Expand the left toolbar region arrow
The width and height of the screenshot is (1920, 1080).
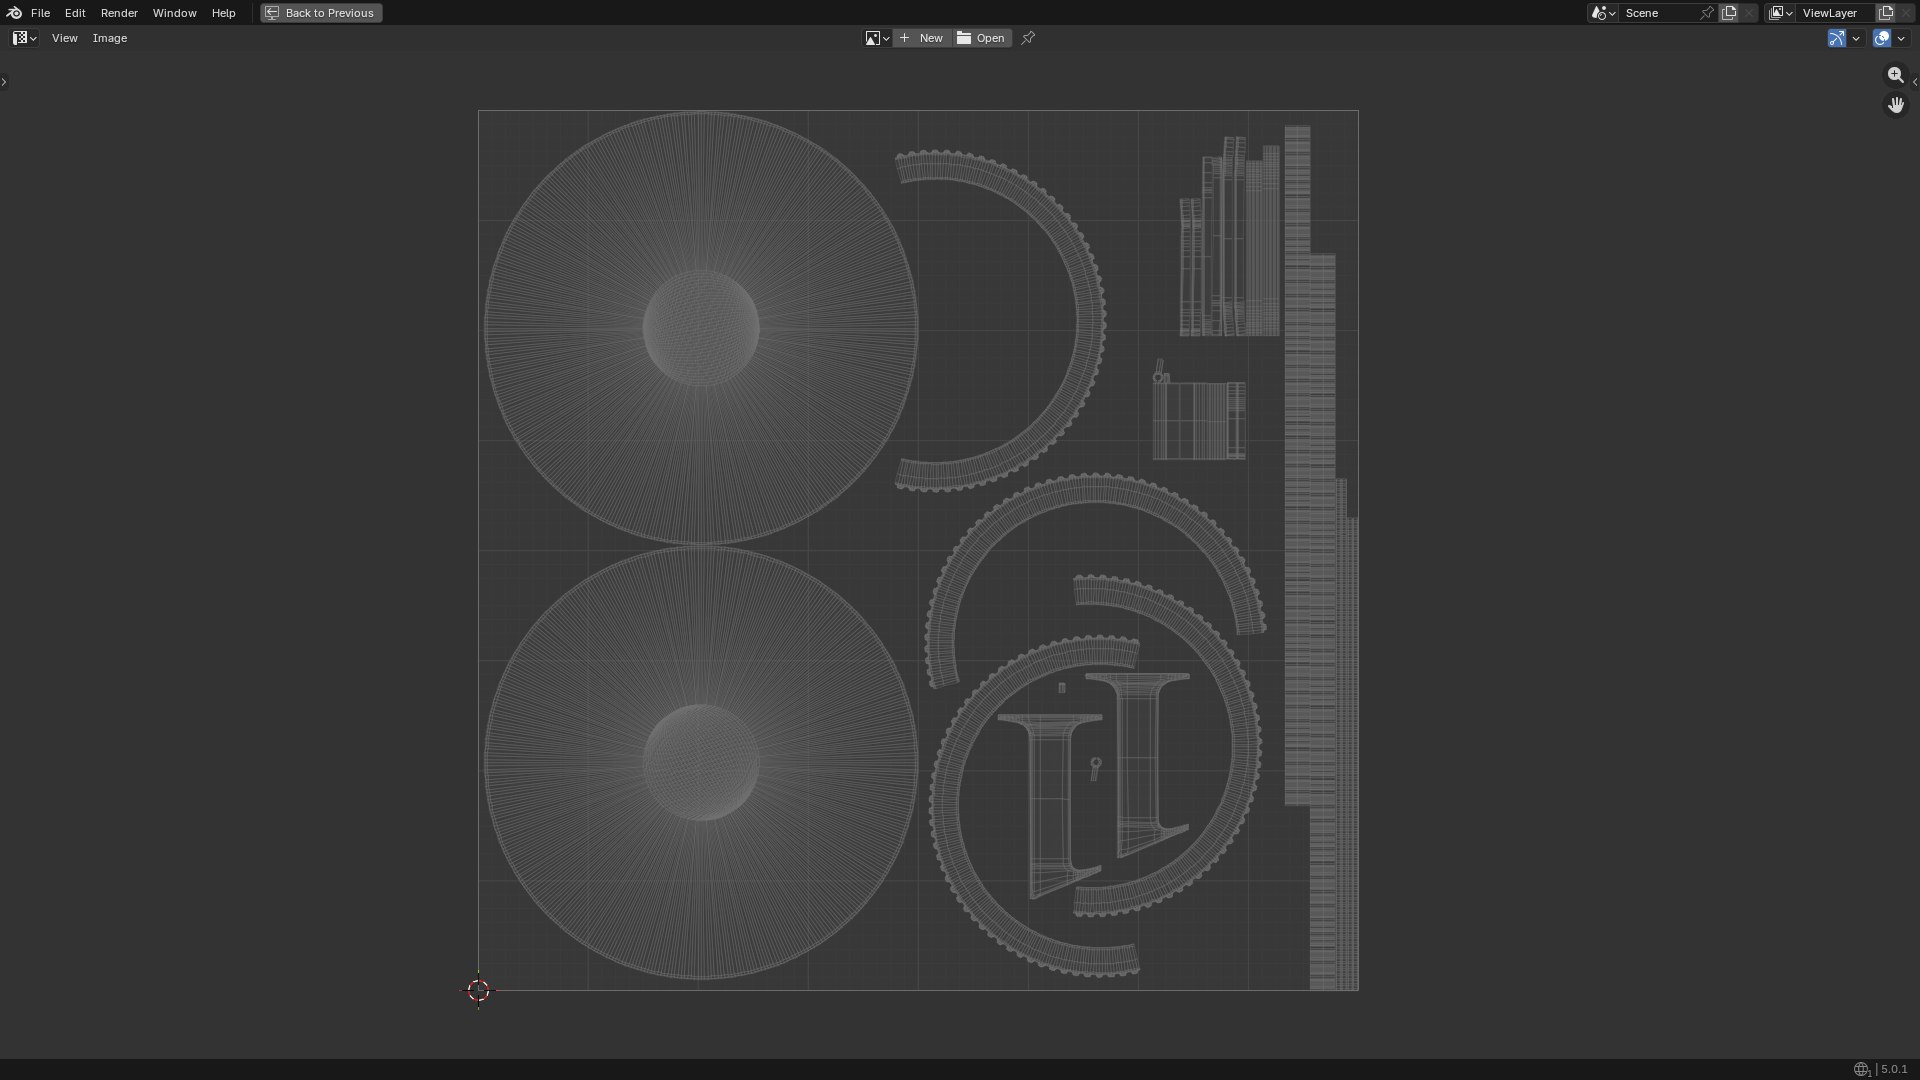coord(4,82)
